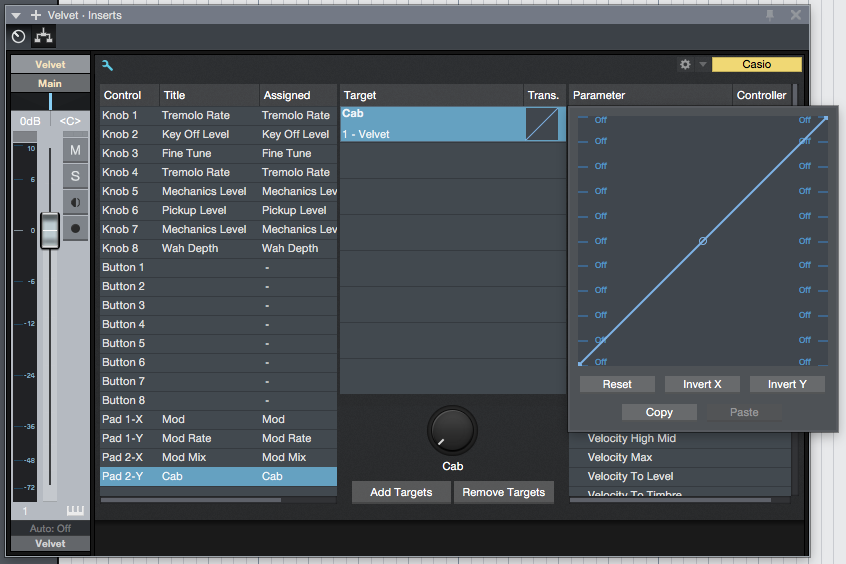Toggle record arm on the Velvet channel

75,228
